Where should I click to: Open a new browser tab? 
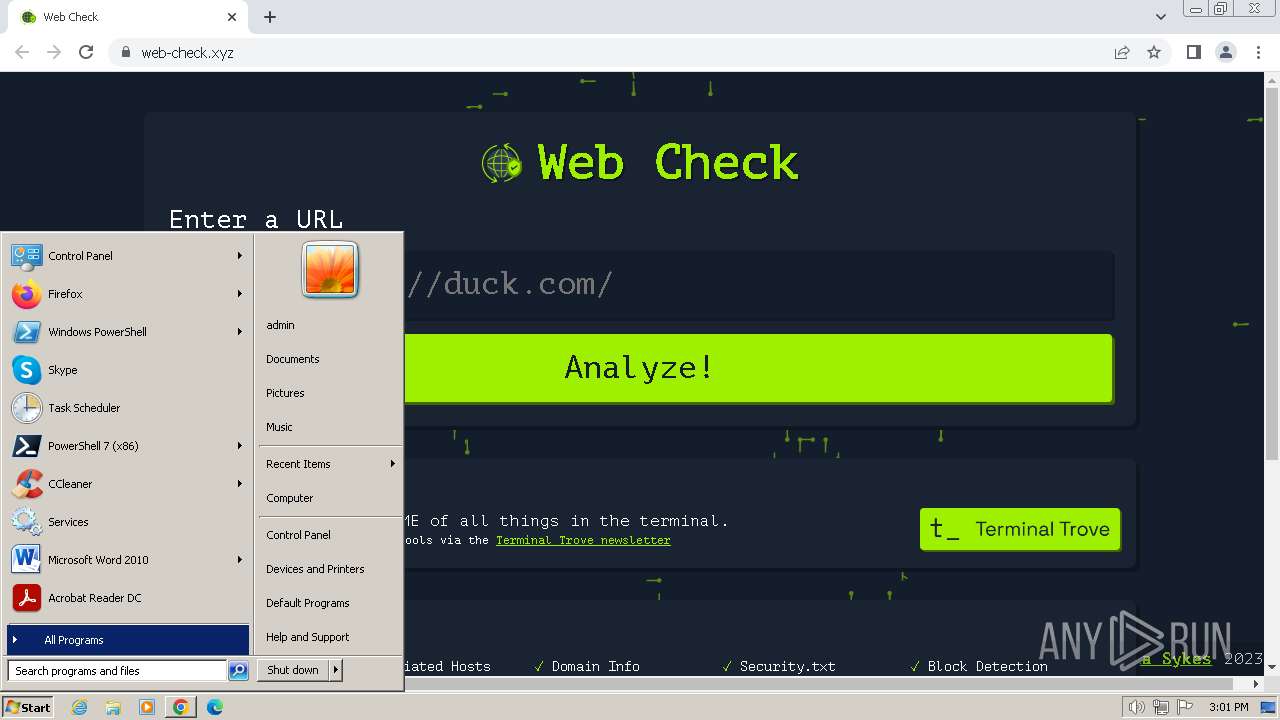(x=270, y=17)
